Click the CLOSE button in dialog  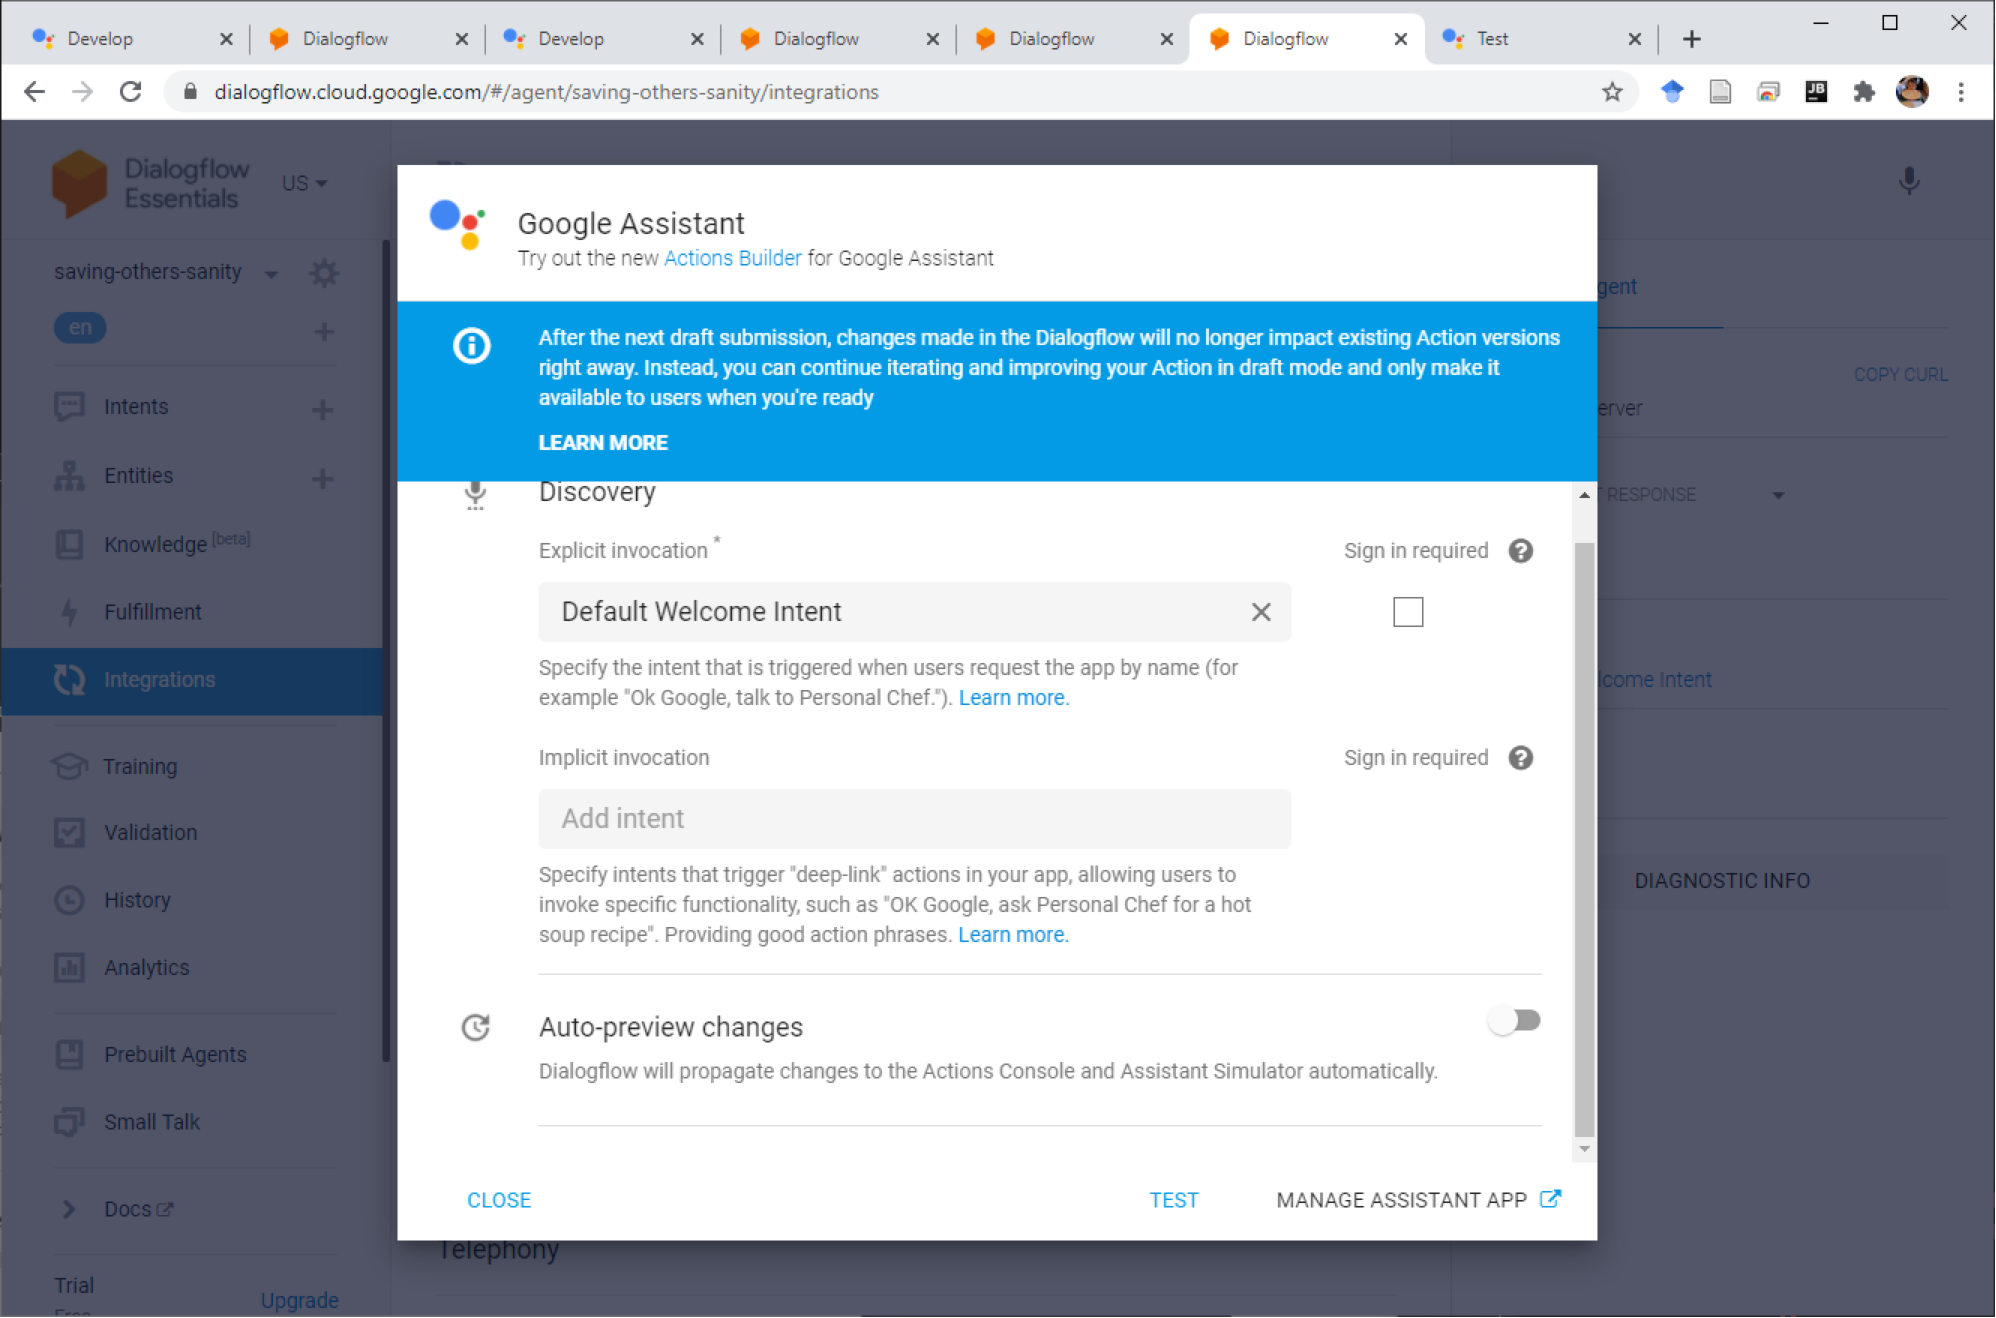pos(499,1201)
